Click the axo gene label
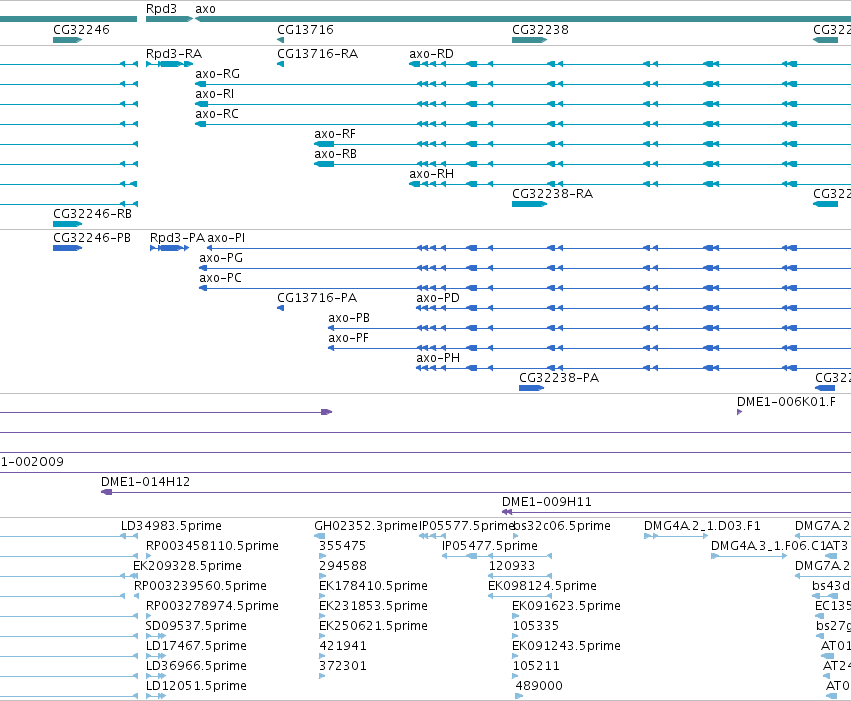Viewport: 851px width, 701px height. tap(205, 9)
